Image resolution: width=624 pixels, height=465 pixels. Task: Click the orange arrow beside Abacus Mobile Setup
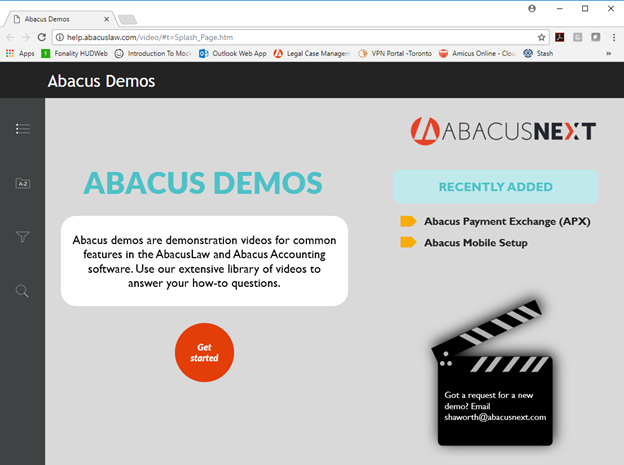408,242
